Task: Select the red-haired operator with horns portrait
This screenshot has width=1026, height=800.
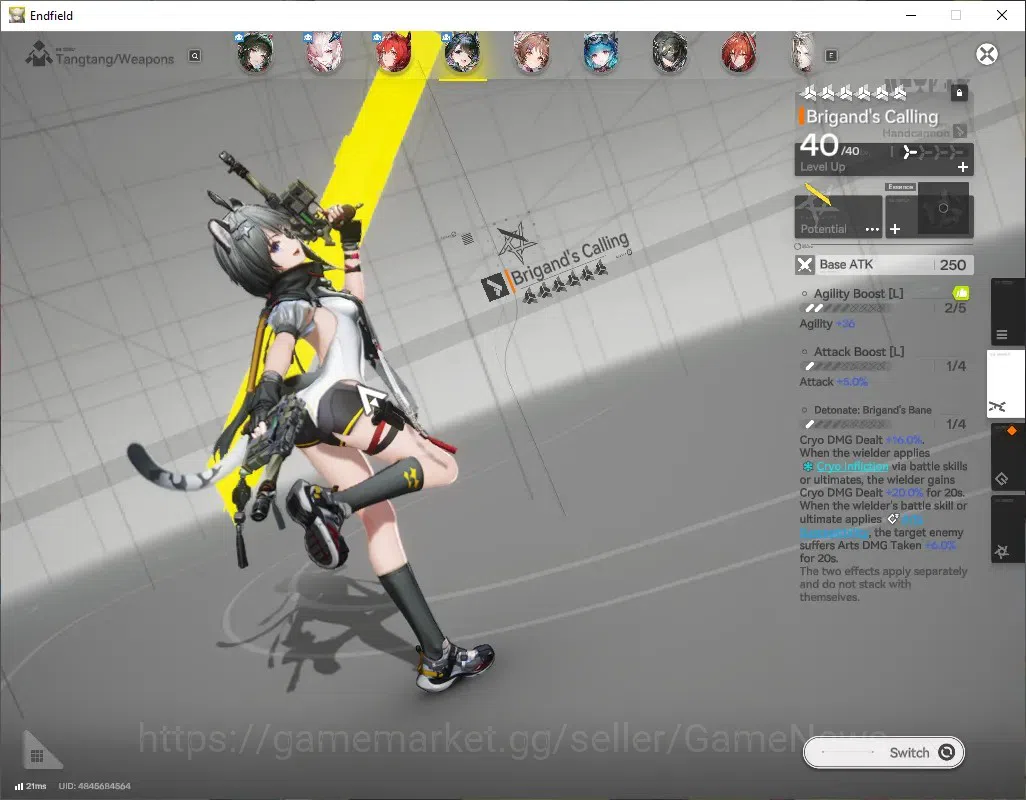Action: coord(394,52)
